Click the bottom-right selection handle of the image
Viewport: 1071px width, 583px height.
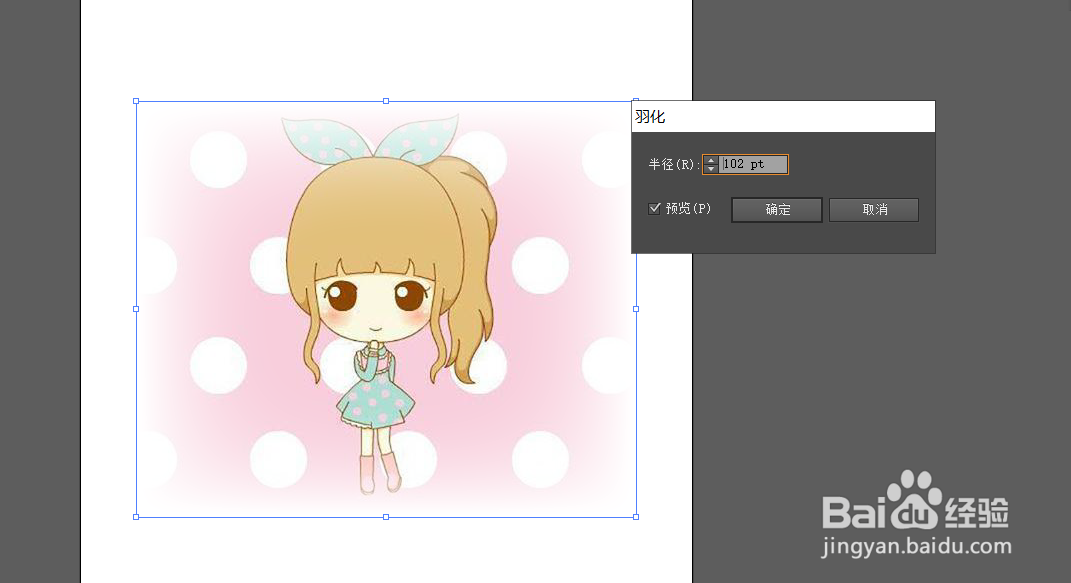click(x=636, y=517)
